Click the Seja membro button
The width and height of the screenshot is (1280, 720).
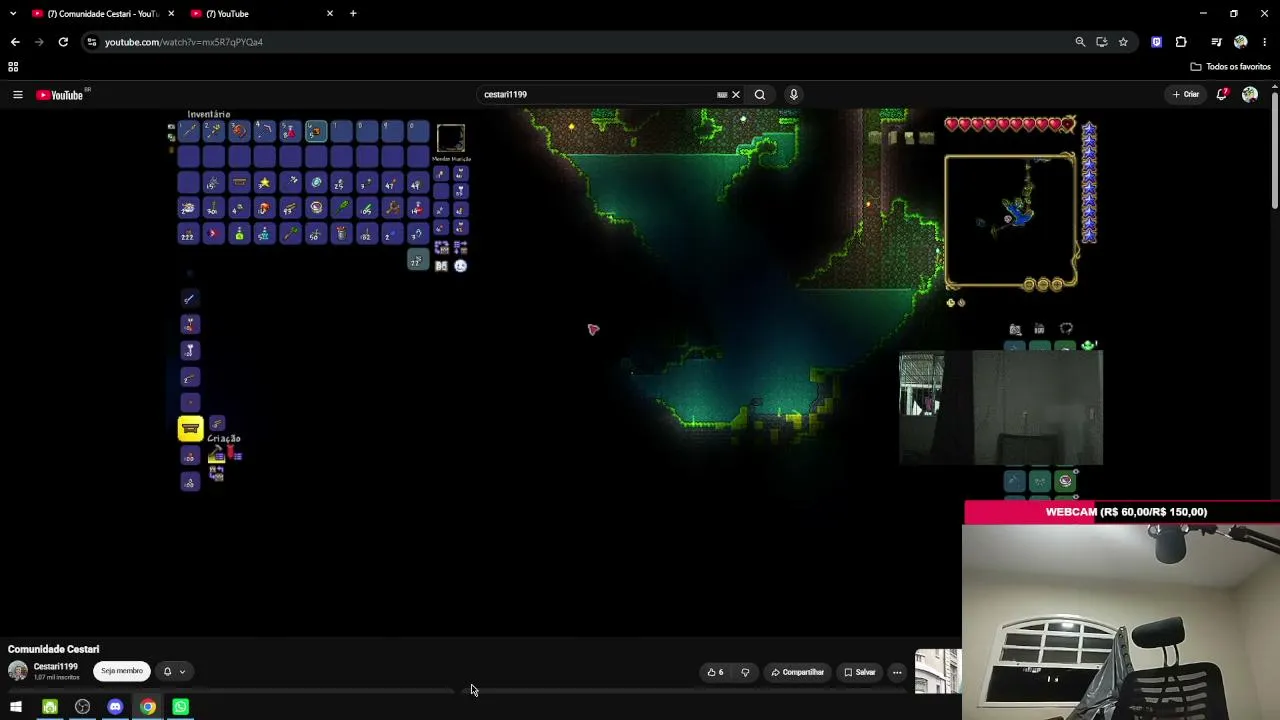[x=122, y=671]
